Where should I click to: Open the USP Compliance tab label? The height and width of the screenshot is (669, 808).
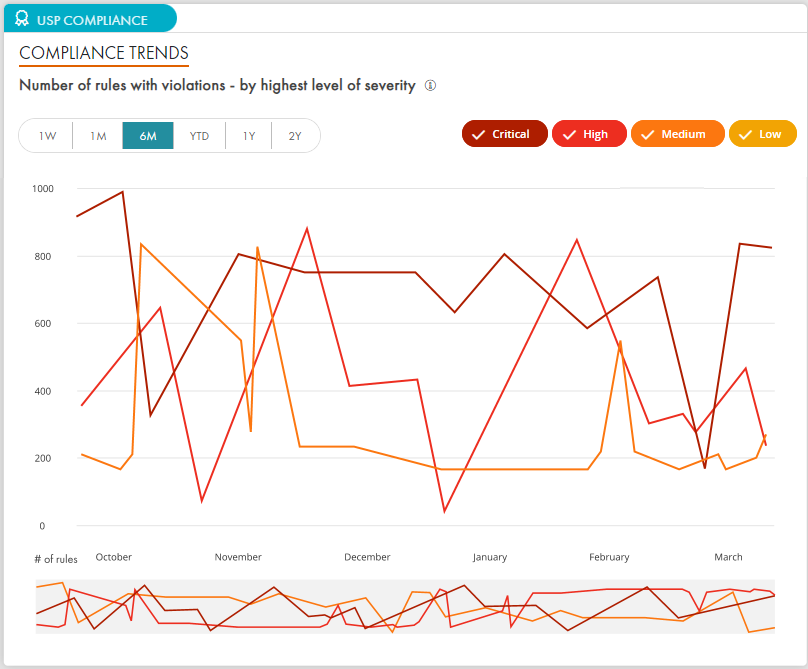pos(92,20)
